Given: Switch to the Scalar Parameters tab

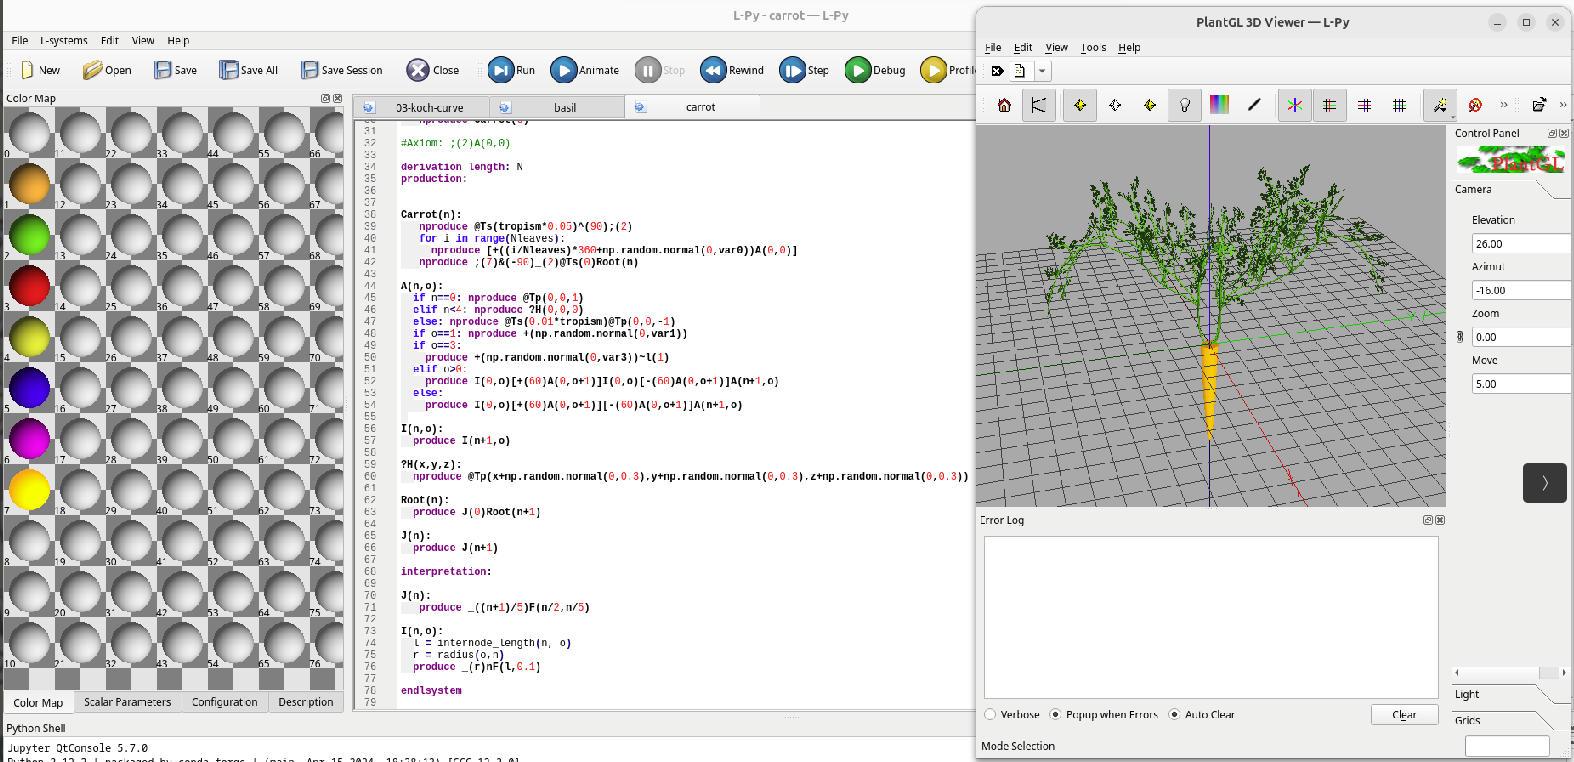Looking at the screenshot, I should coord(127,702).
